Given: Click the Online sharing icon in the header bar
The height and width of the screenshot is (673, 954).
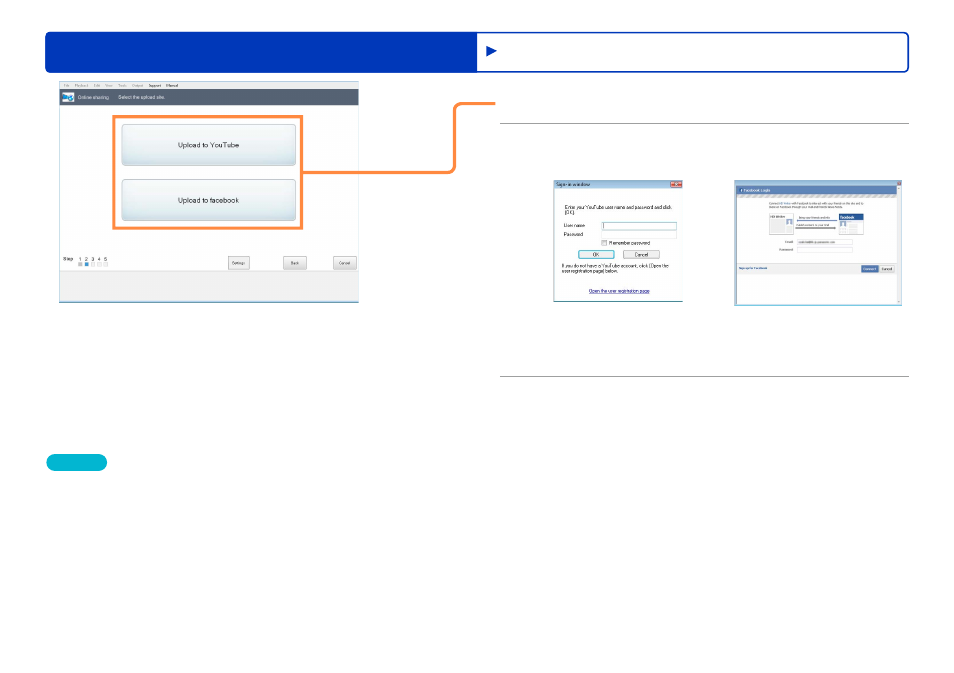Looking at the screenshot, I should [x=68, y=97].
